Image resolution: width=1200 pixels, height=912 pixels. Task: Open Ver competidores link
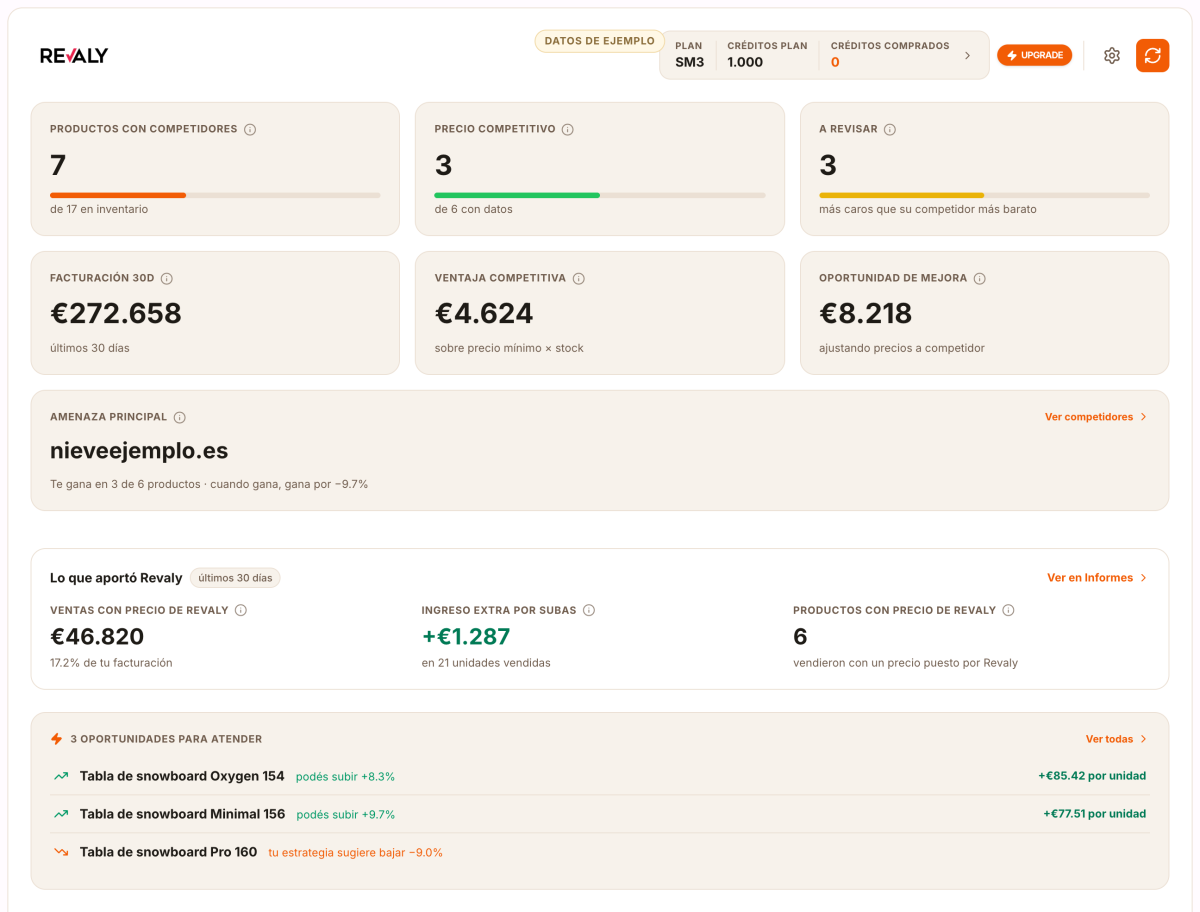coord(1096,417)
